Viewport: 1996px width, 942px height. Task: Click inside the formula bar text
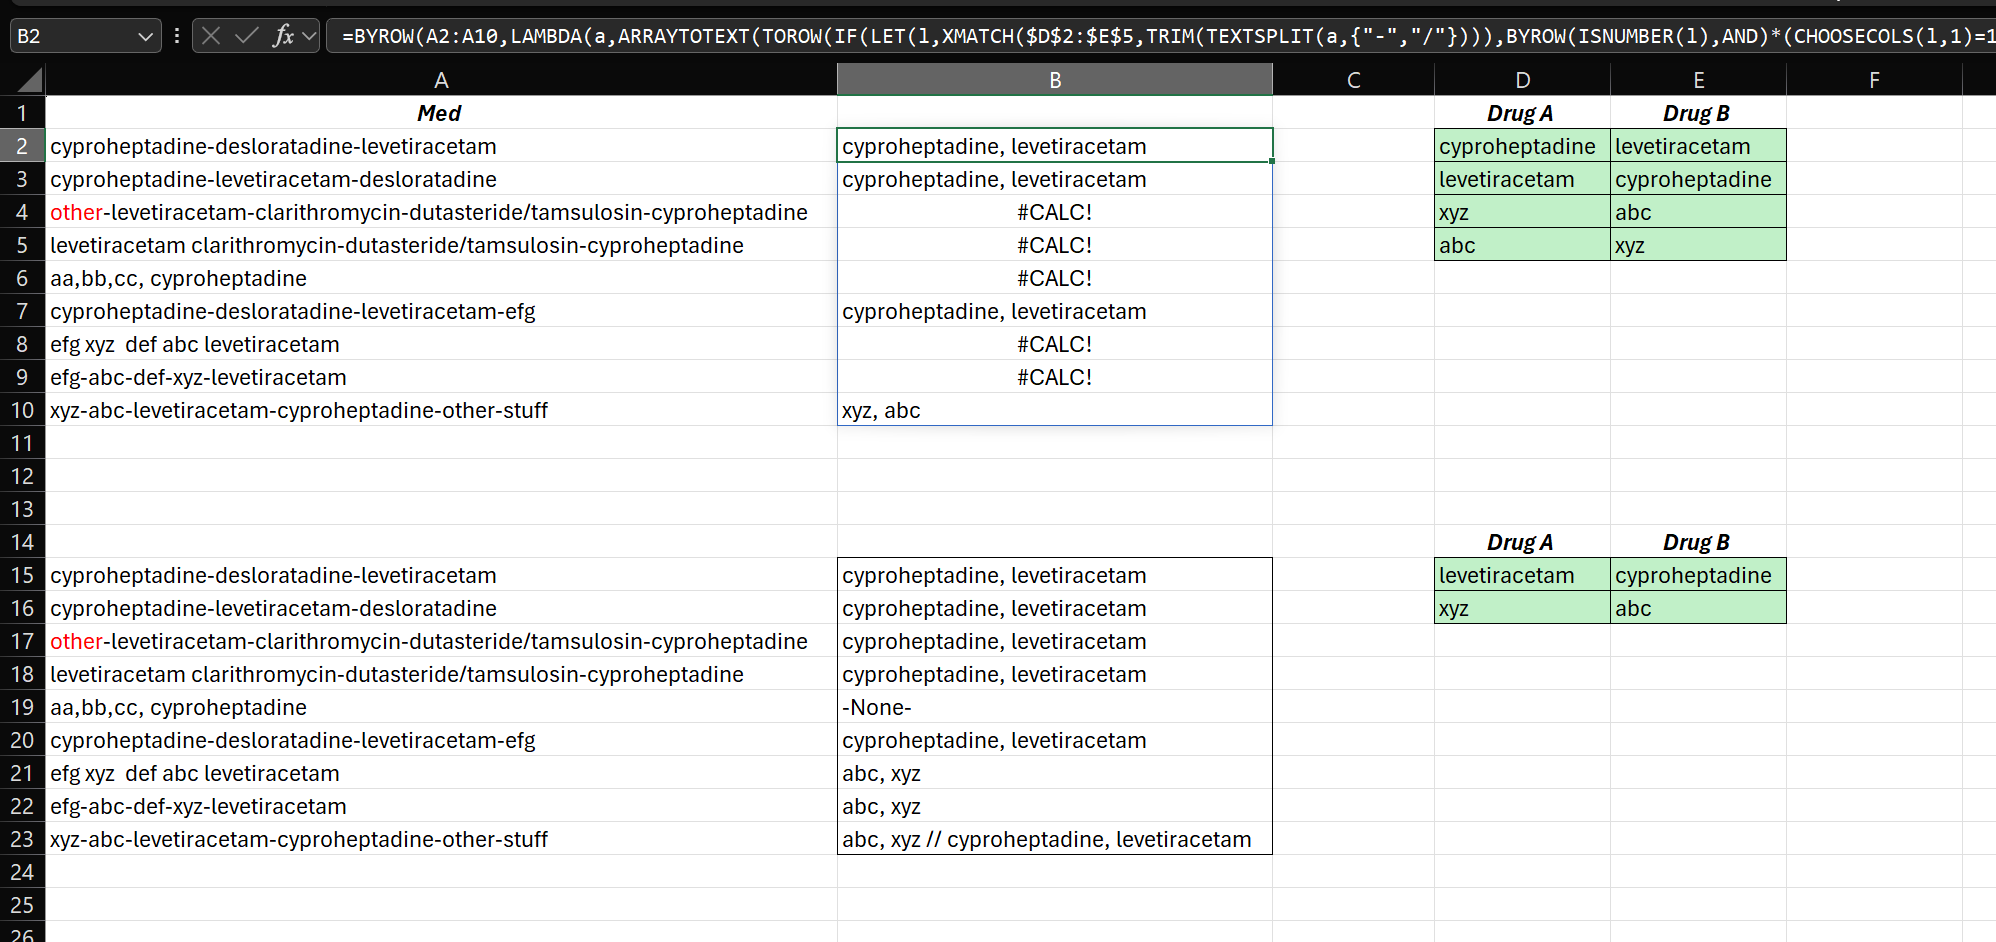[x=1160, y=36]
